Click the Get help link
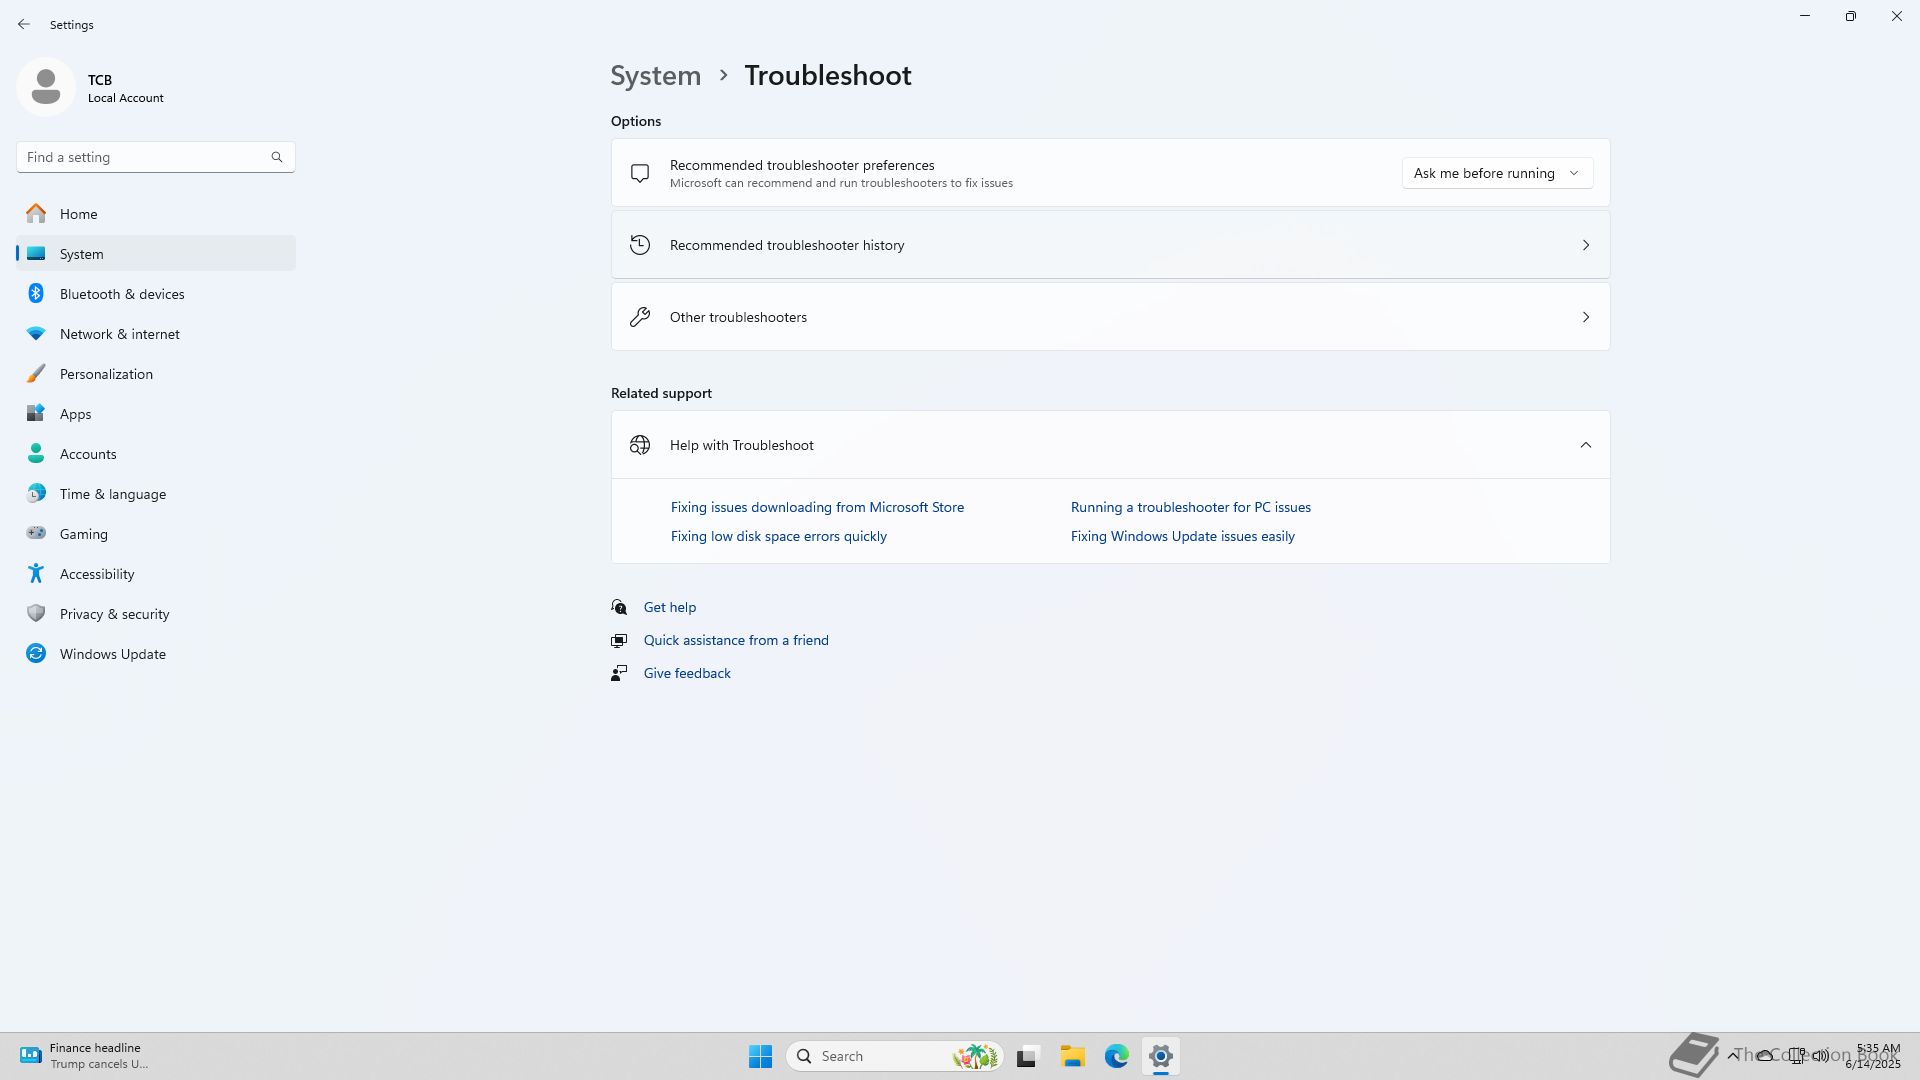This screenshot has width=1920, height=1080. 669,607
